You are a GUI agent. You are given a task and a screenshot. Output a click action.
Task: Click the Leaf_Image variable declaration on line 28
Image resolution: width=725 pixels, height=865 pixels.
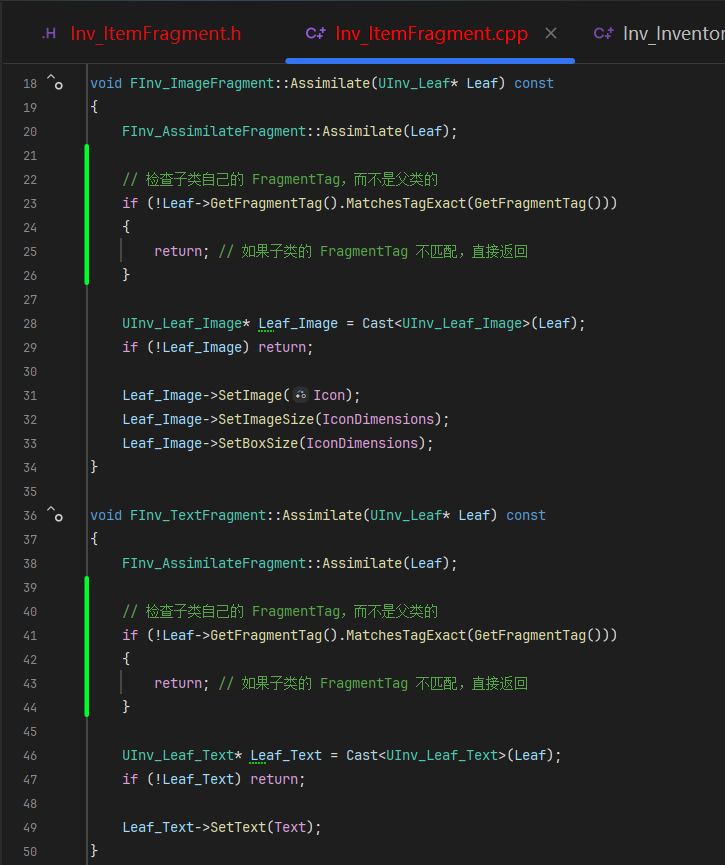coord(298,323)
